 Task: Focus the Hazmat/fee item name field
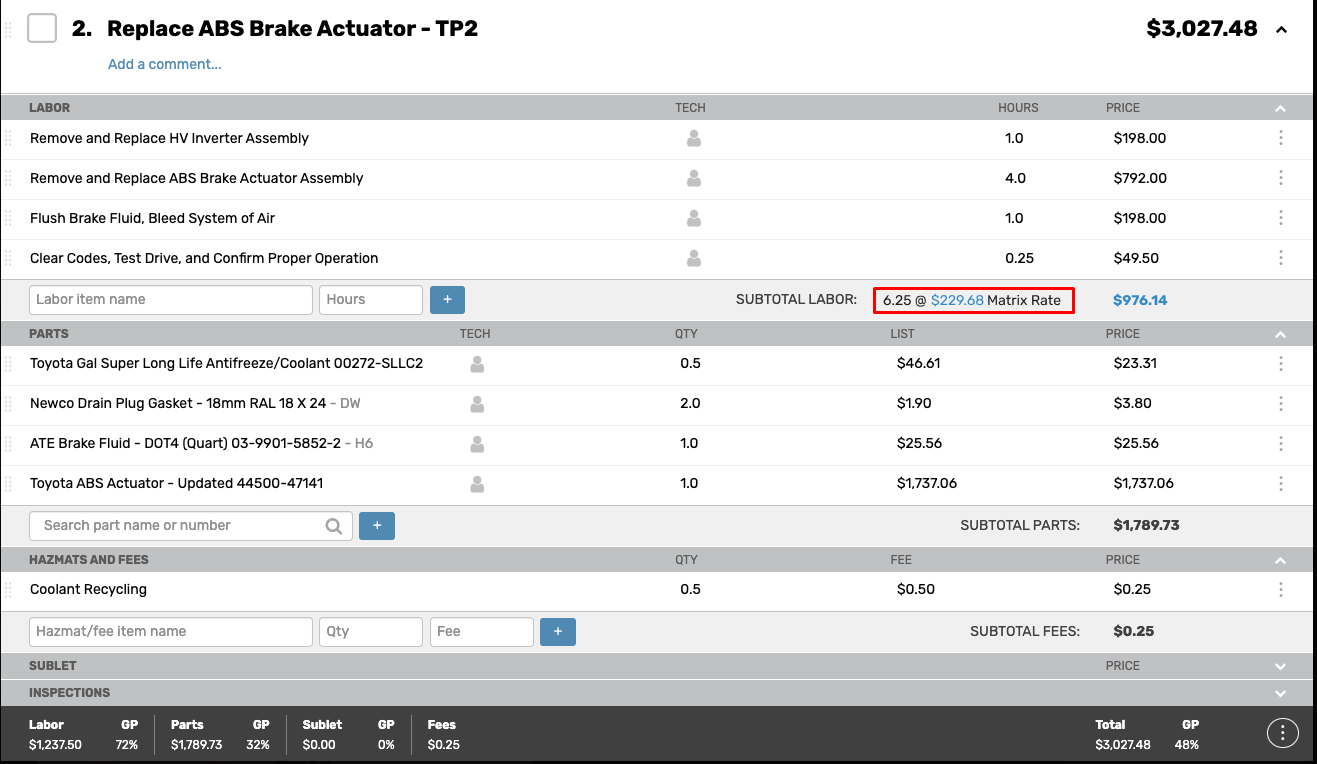171,631
